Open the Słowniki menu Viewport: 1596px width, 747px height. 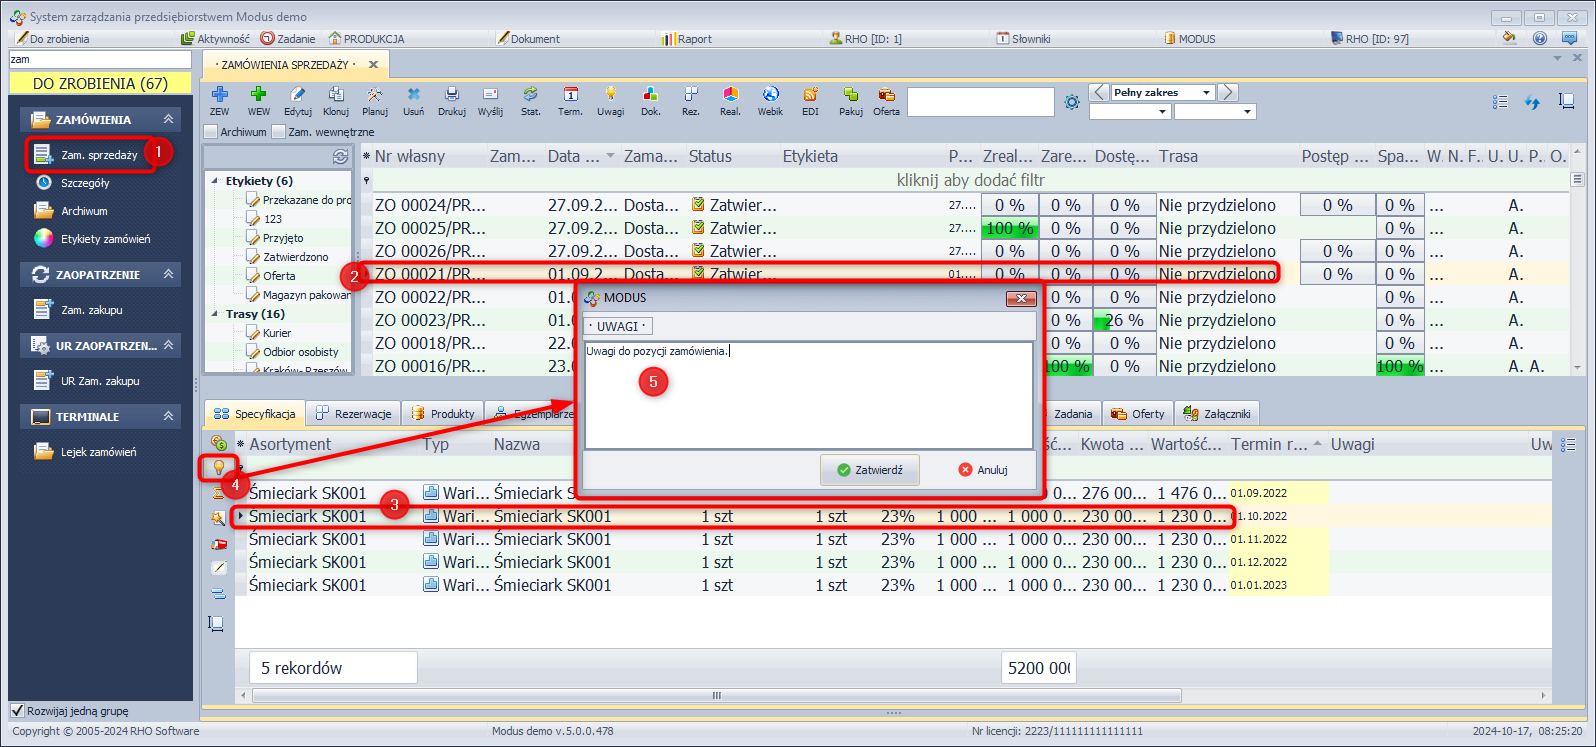tap(1024, 39)
